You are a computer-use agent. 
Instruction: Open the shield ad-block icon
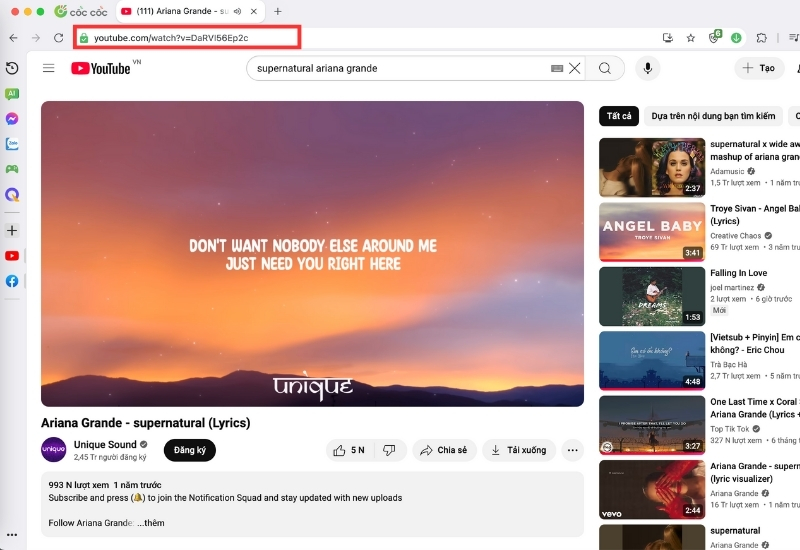(714, 37)
